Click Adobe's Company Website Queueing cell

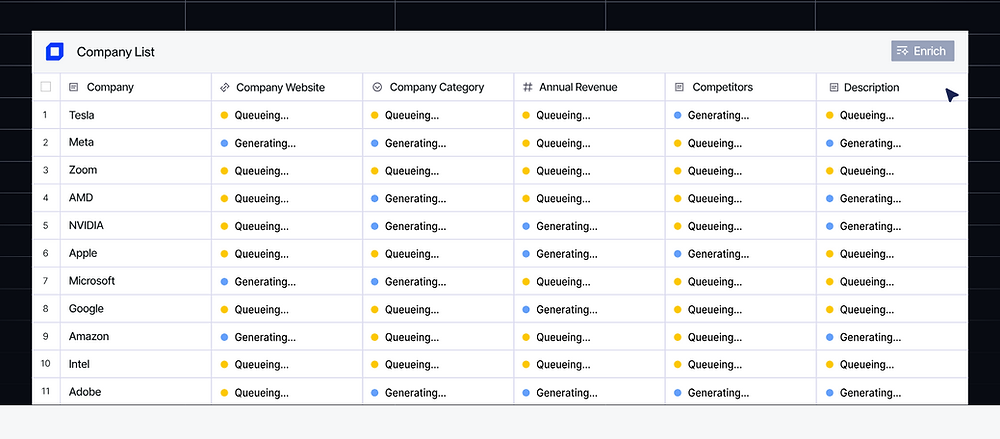[287, 391]
